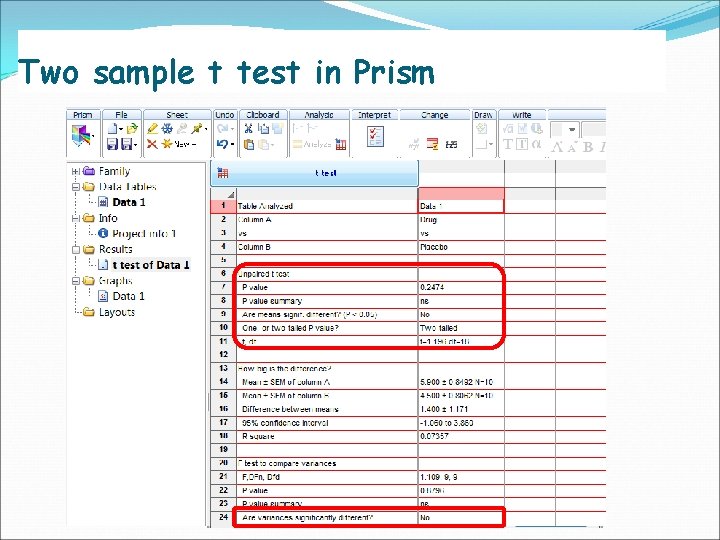The width and height of the screenshot is (720, 540).
Task: Click the square root icon in Write group
Action: click(x=508, y=129)
